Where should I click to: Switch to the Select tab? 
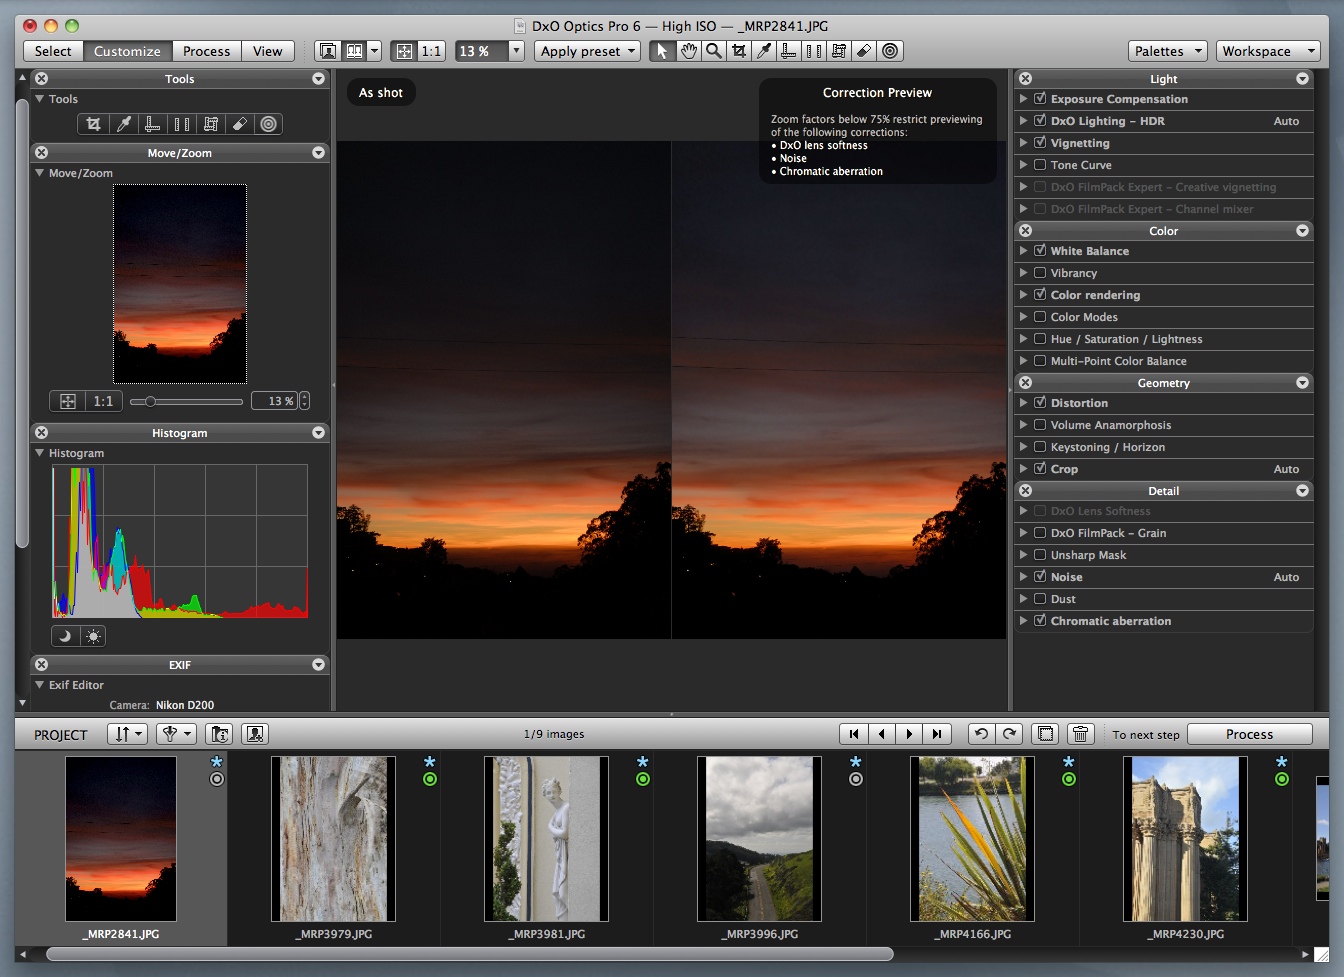click(x=53, y=51)
